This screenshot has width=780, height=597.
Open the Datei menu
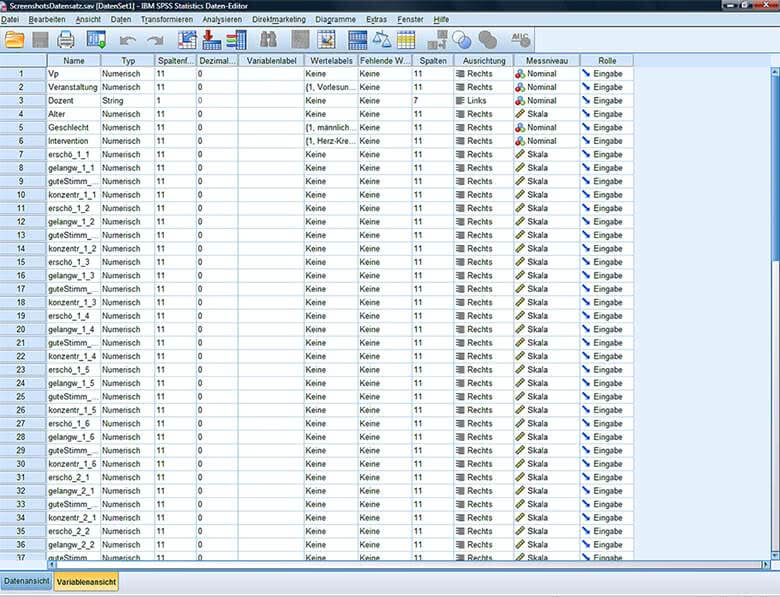pyautogui.click(x=9, y=19)
